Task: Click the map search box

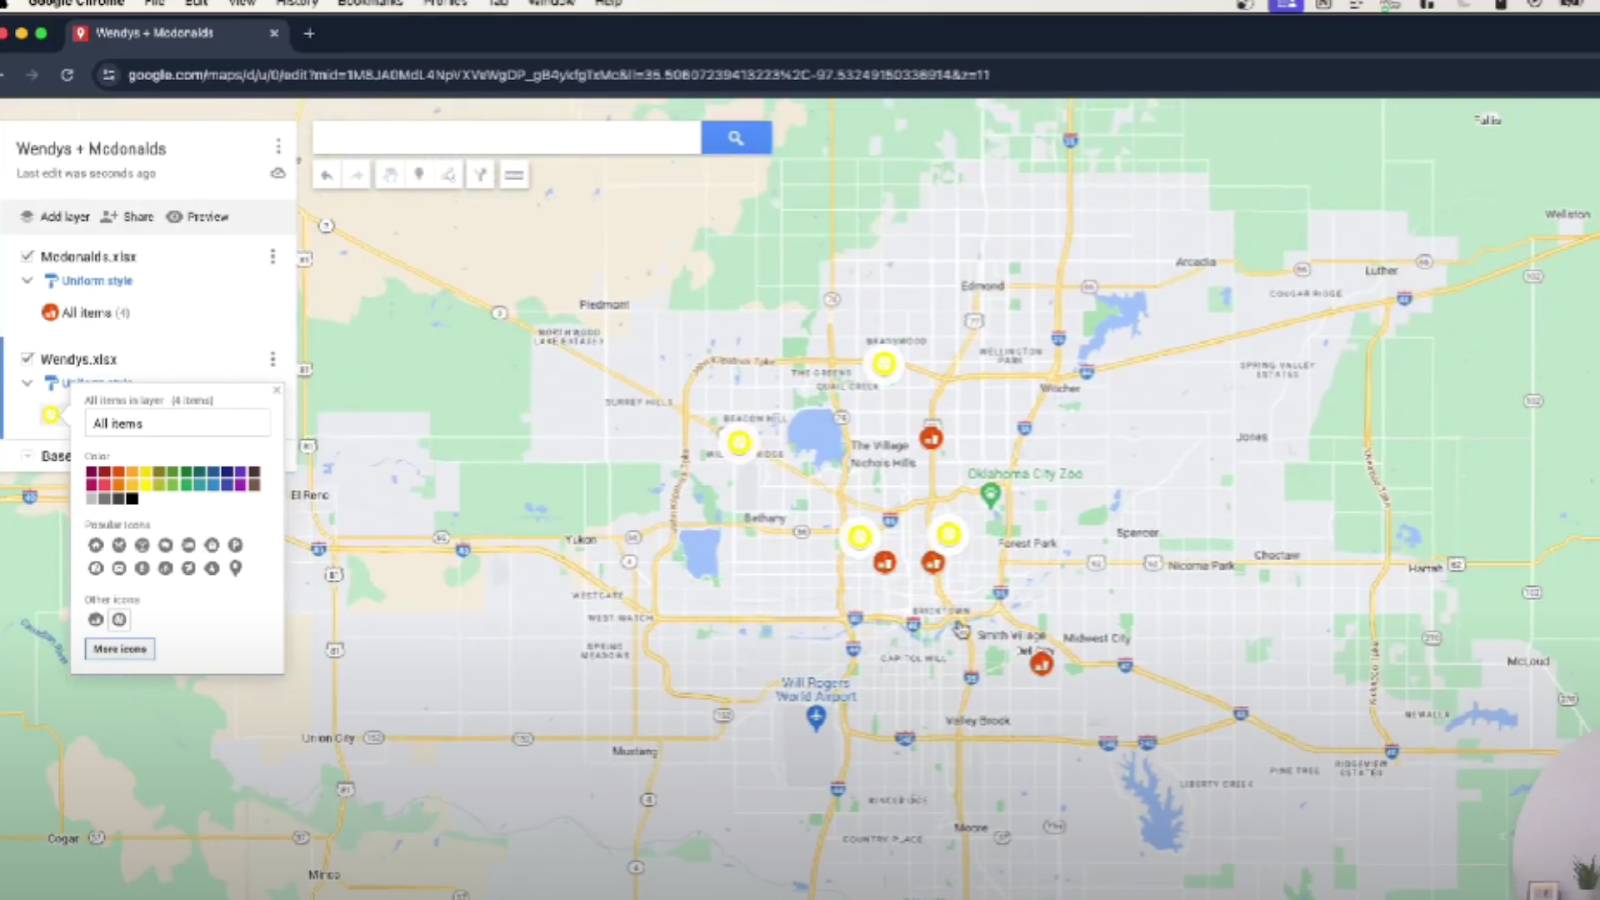Action: (x=507, y=138)
